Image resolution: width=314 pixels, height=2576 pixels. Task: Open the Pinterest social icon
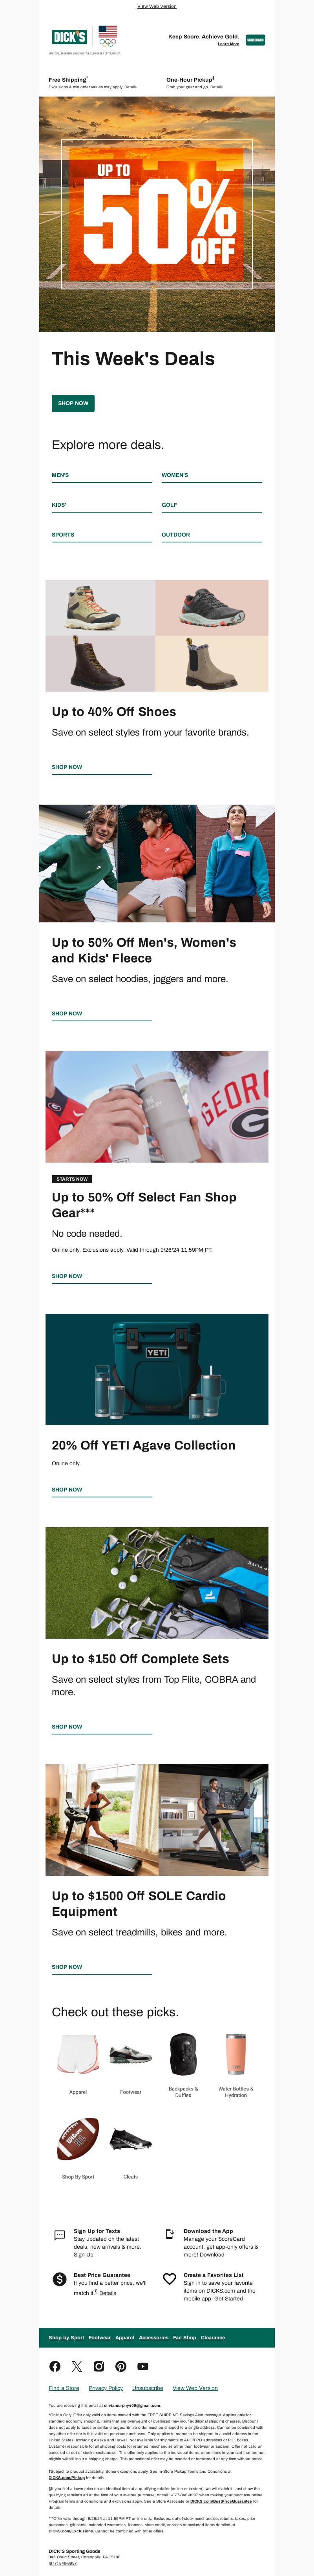[121, 2366]
